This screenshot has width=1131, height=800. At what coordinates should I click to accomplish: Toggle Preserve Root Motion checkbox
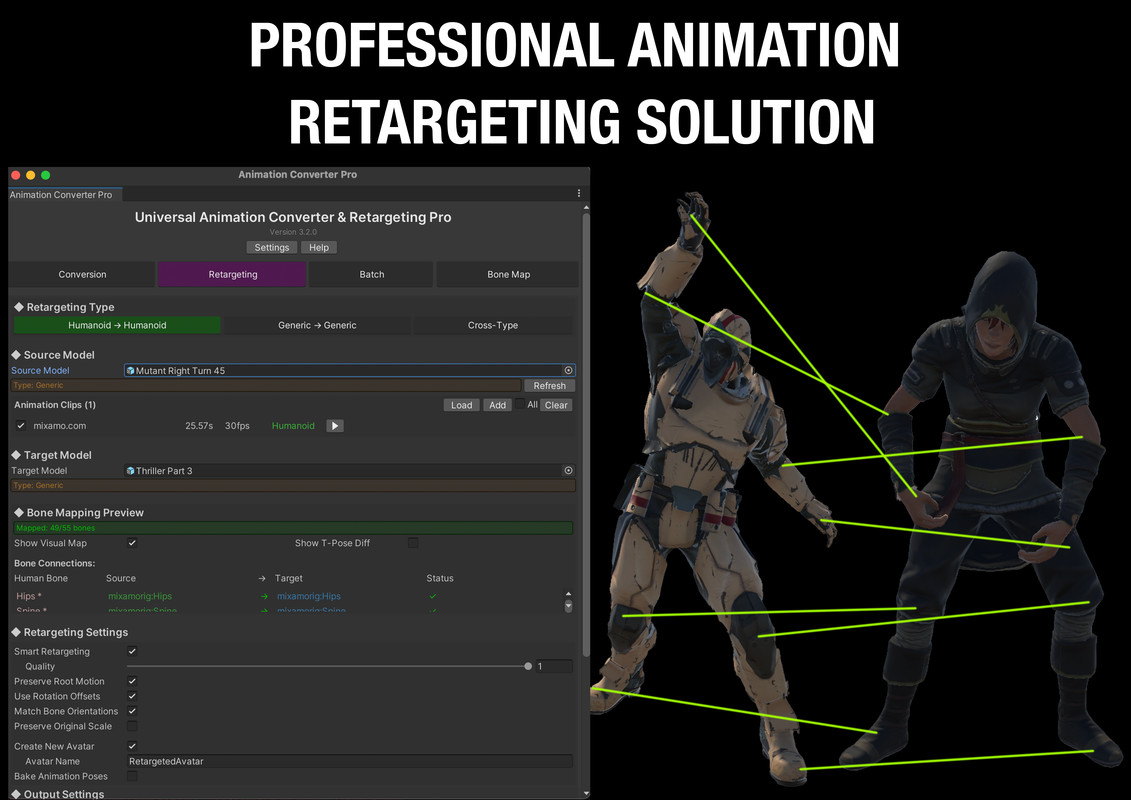[132, 681]
